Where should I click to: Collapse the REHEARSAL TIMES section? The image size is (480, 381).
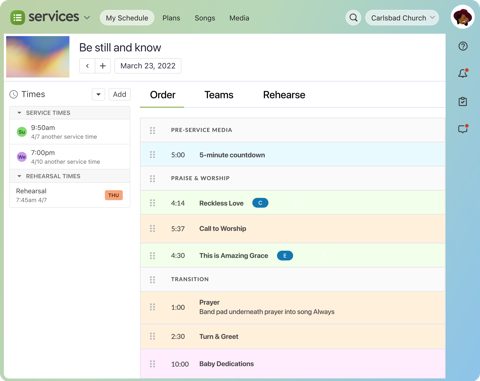[x=19, y=176]
